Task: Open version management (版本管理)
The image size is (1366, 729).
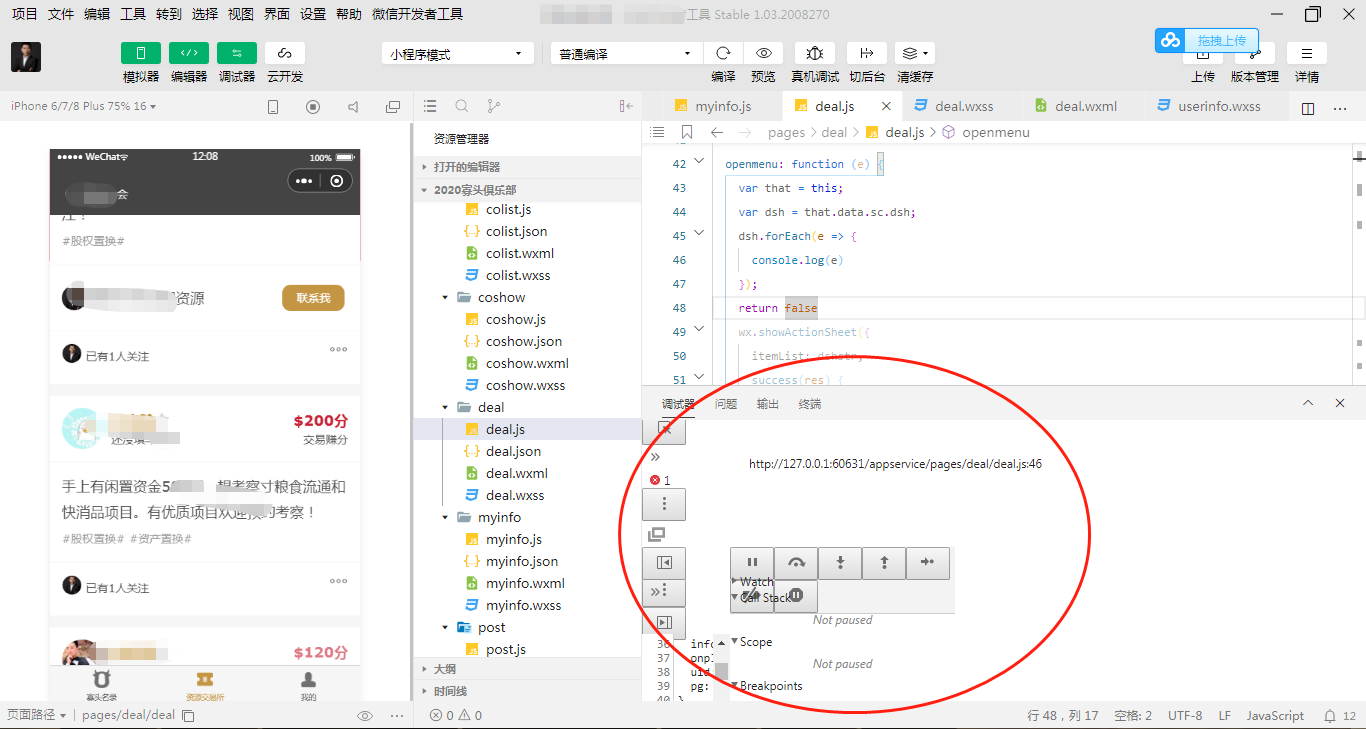Action: [1255, 76]
